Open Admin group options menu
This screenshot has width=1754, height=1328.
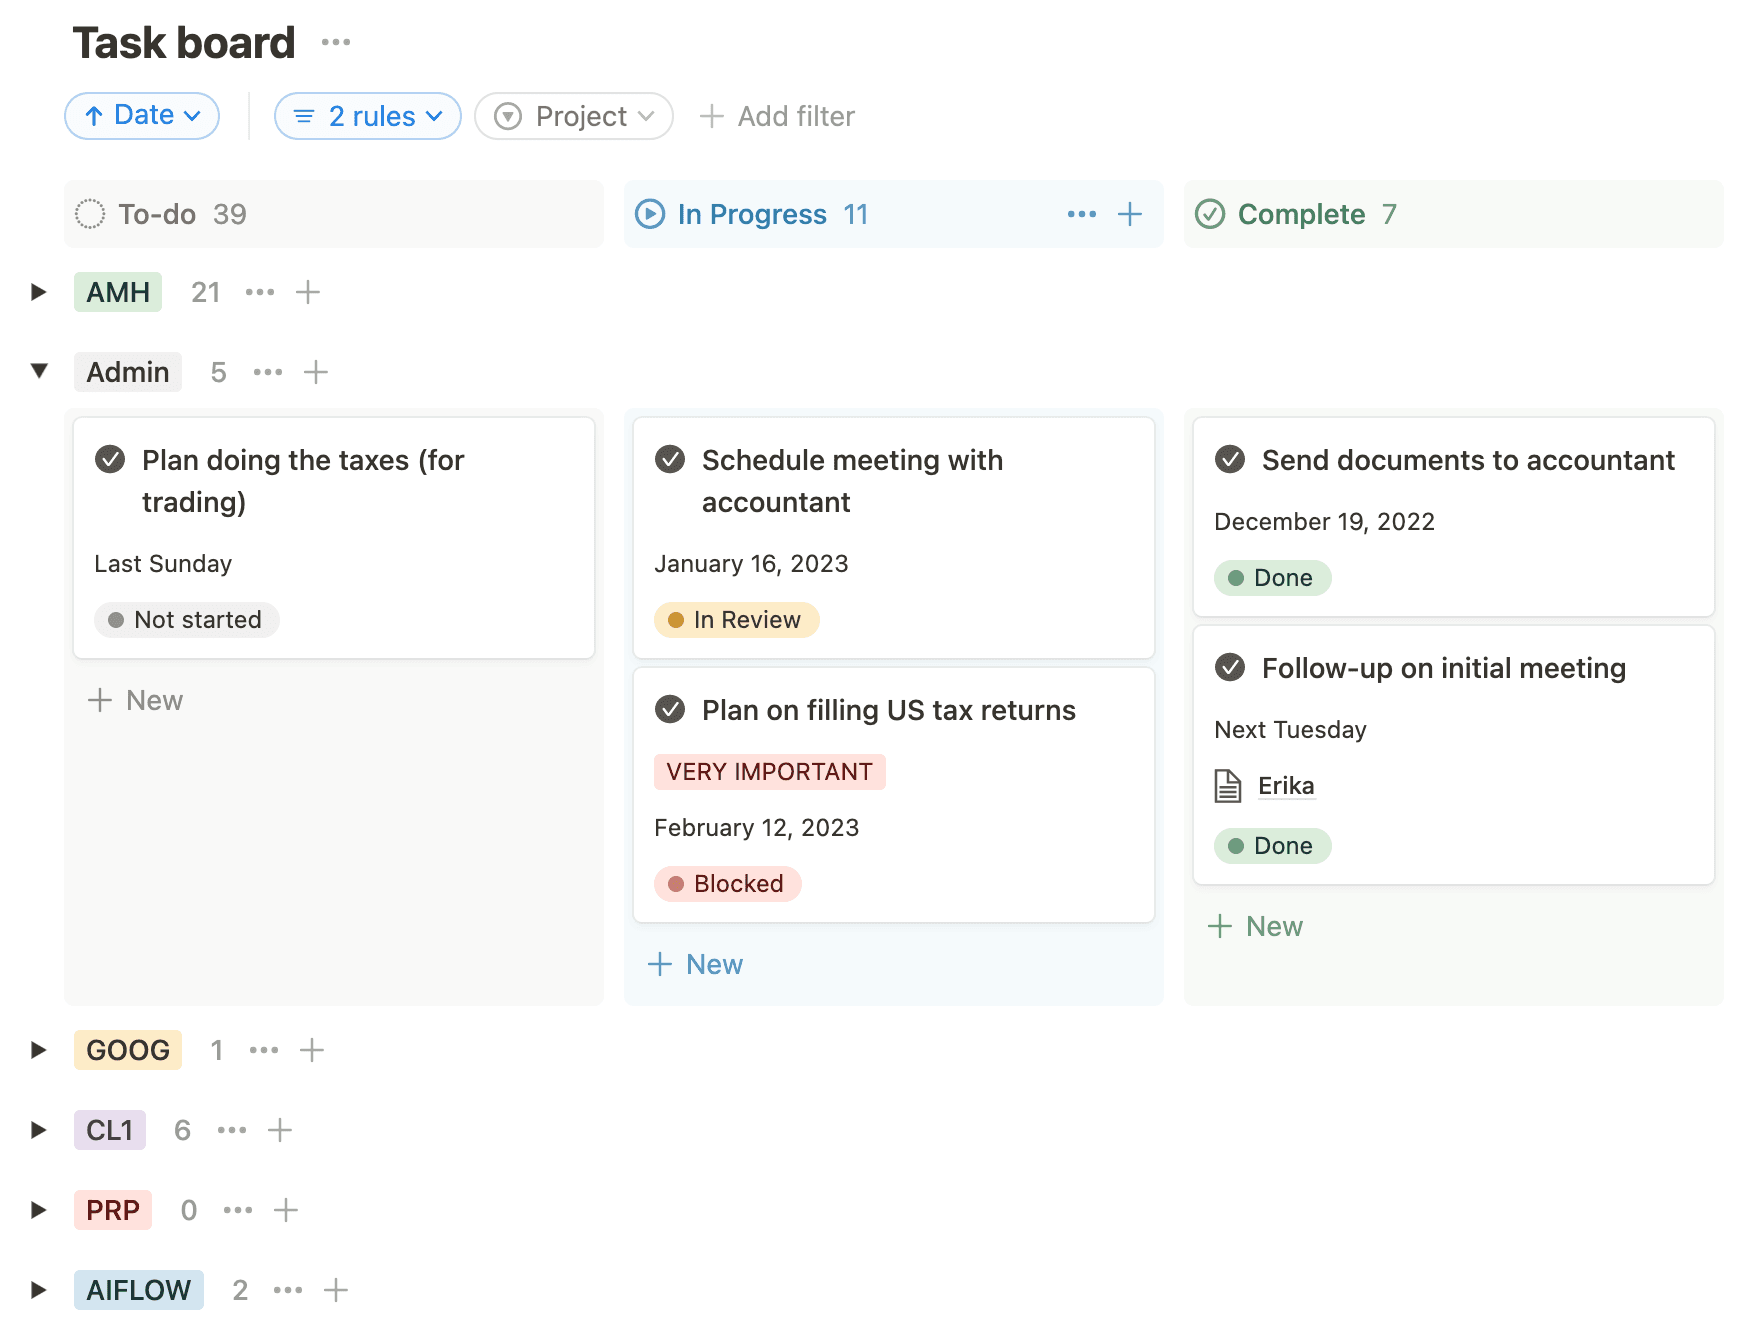click(x=268, y=372)
